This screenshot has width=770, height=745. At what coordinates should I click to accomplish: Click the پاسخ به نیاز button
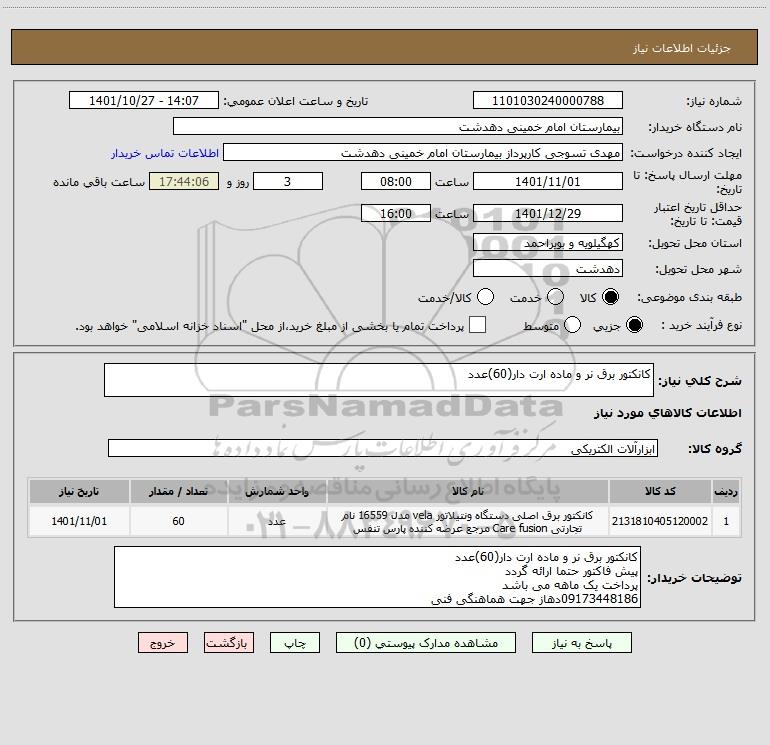click(x=582, y=643)
